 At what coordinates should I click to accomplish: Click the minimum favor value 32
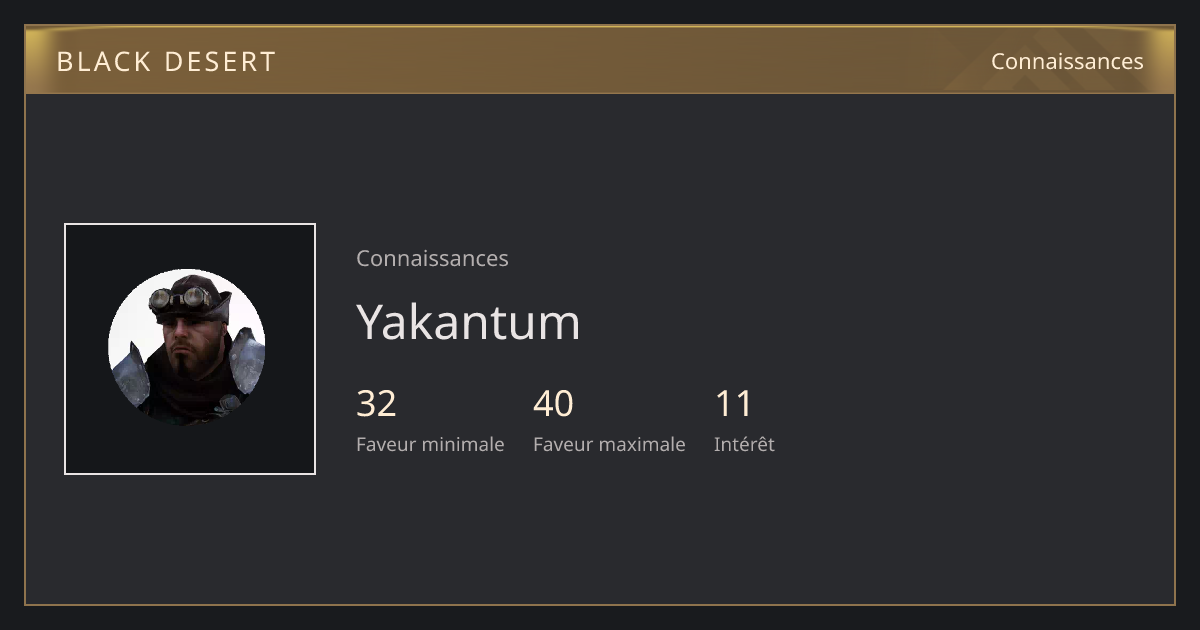(376, 404)
